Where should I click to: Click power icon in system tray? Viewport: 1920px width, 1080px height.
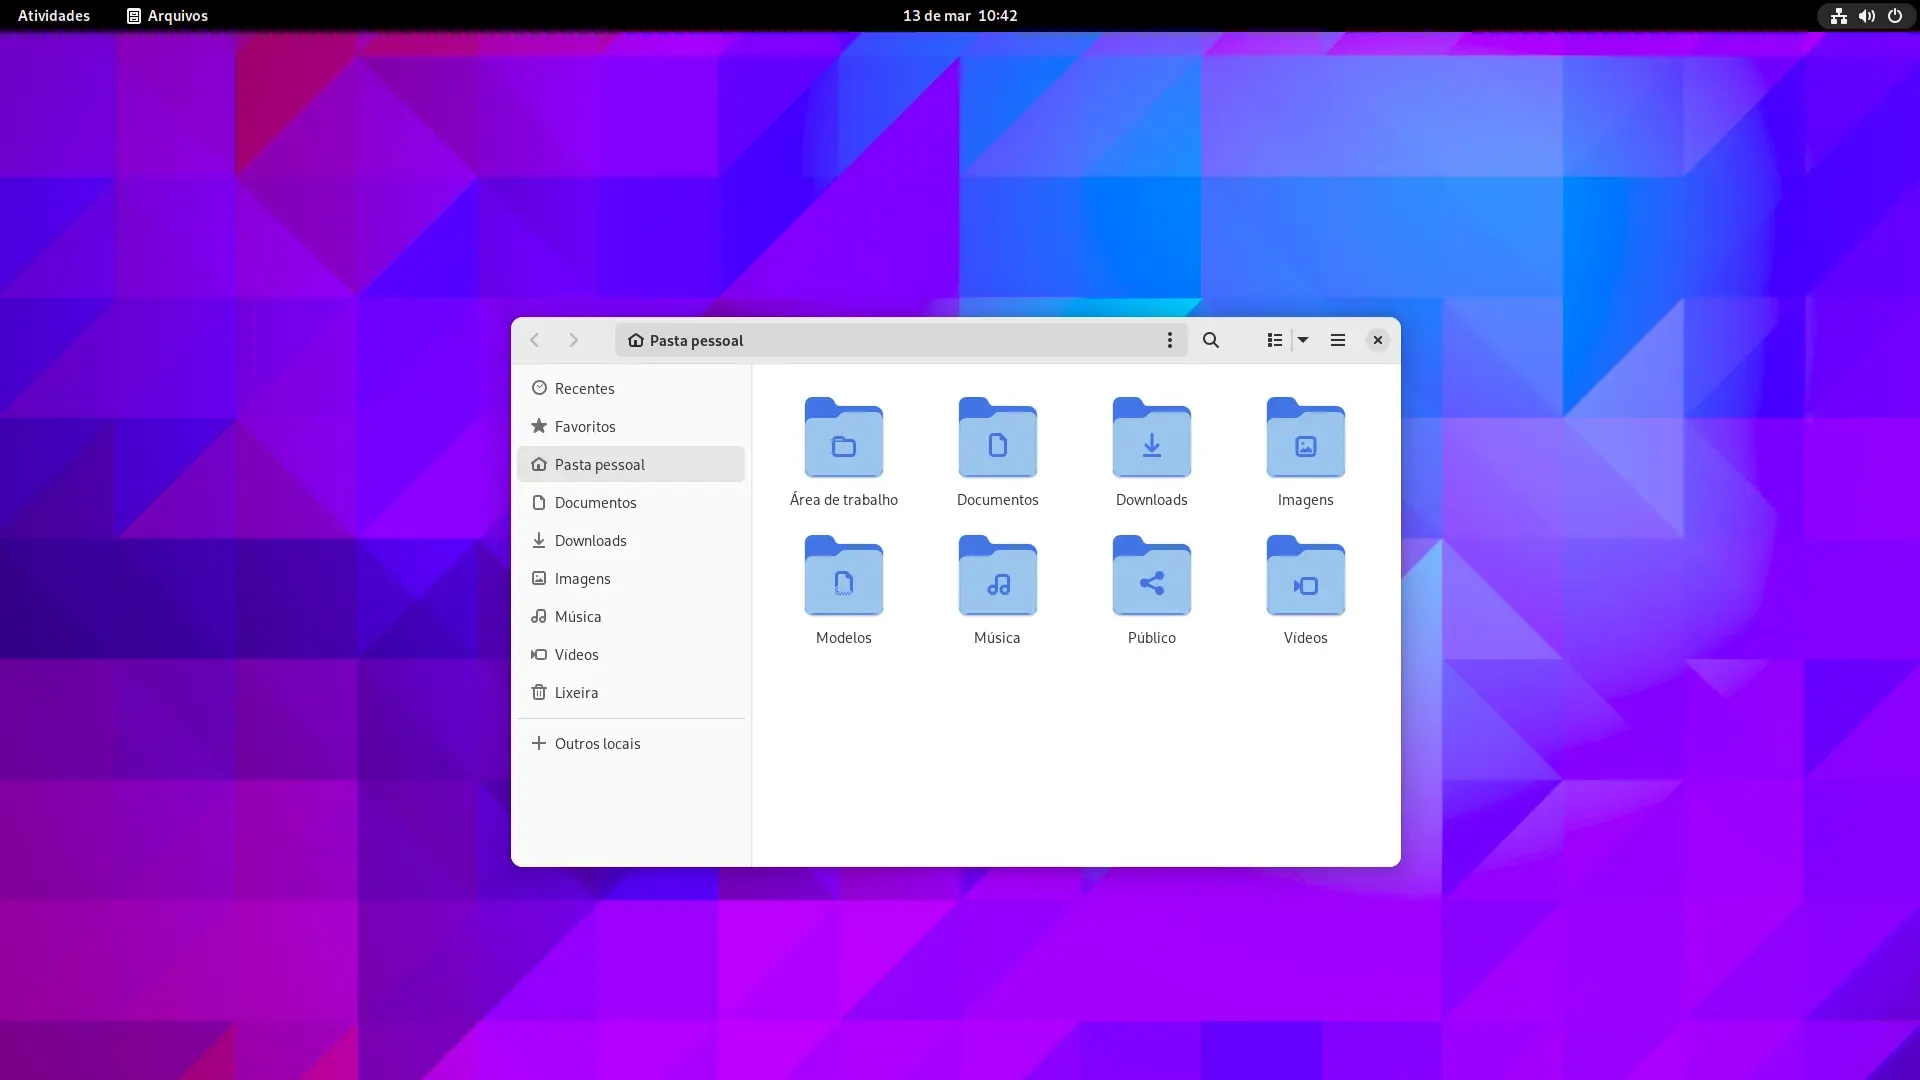point(1894,16)
